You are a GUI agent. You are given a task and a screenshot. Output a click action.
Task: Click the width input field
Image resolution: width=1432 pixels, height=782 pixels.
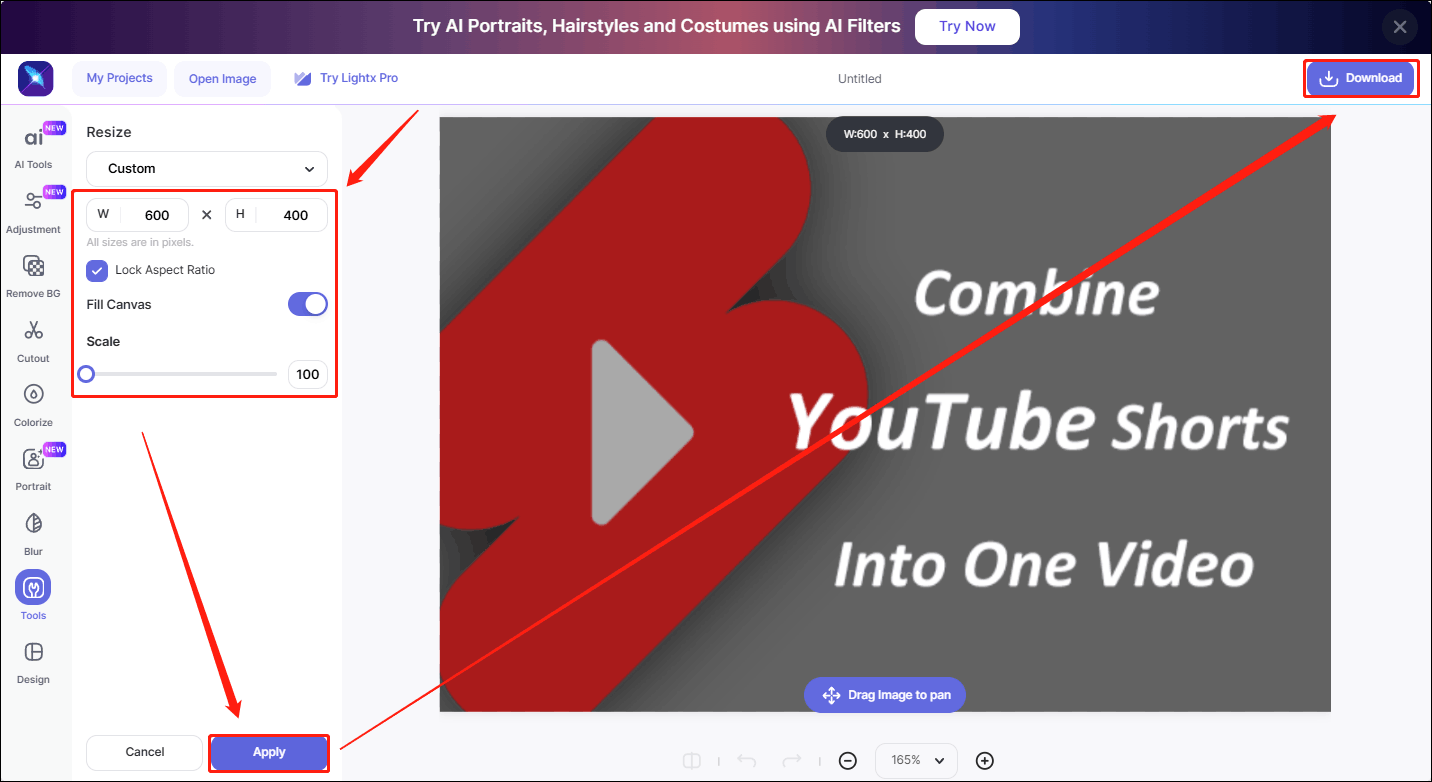(x=137, y=215)
